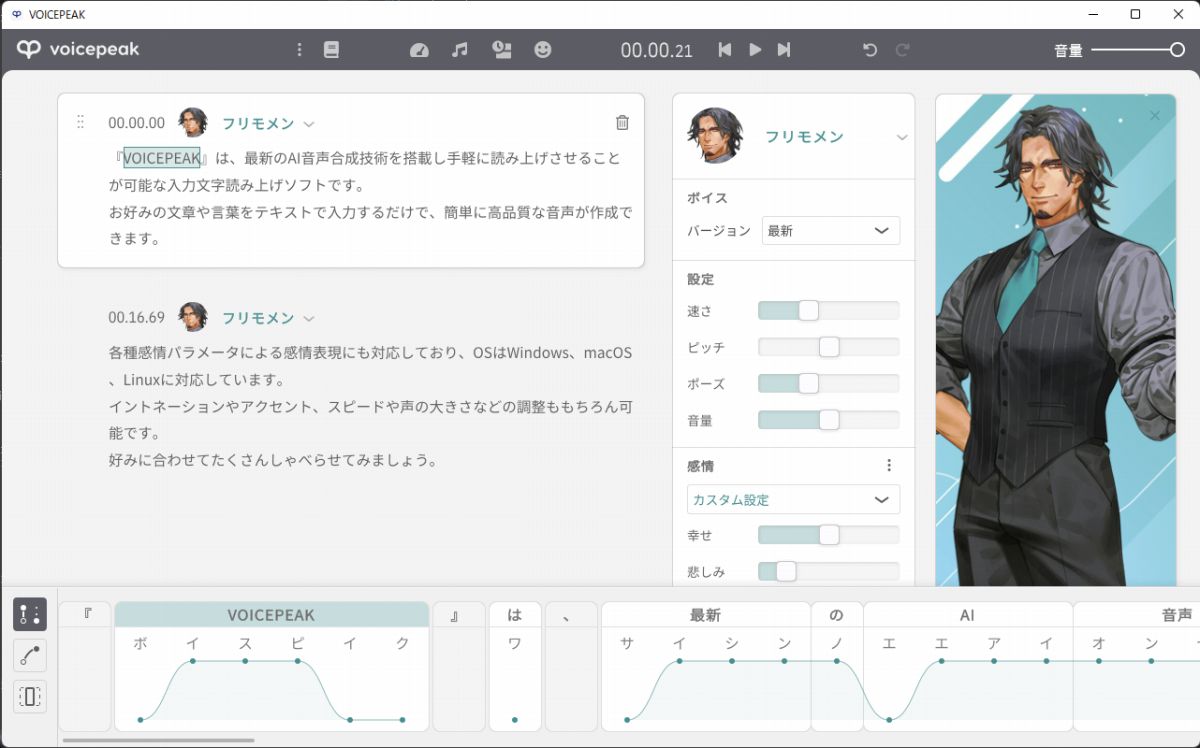1200x748 pixels.
Task: Click the second text block paragraph
Action: (370, 407)
